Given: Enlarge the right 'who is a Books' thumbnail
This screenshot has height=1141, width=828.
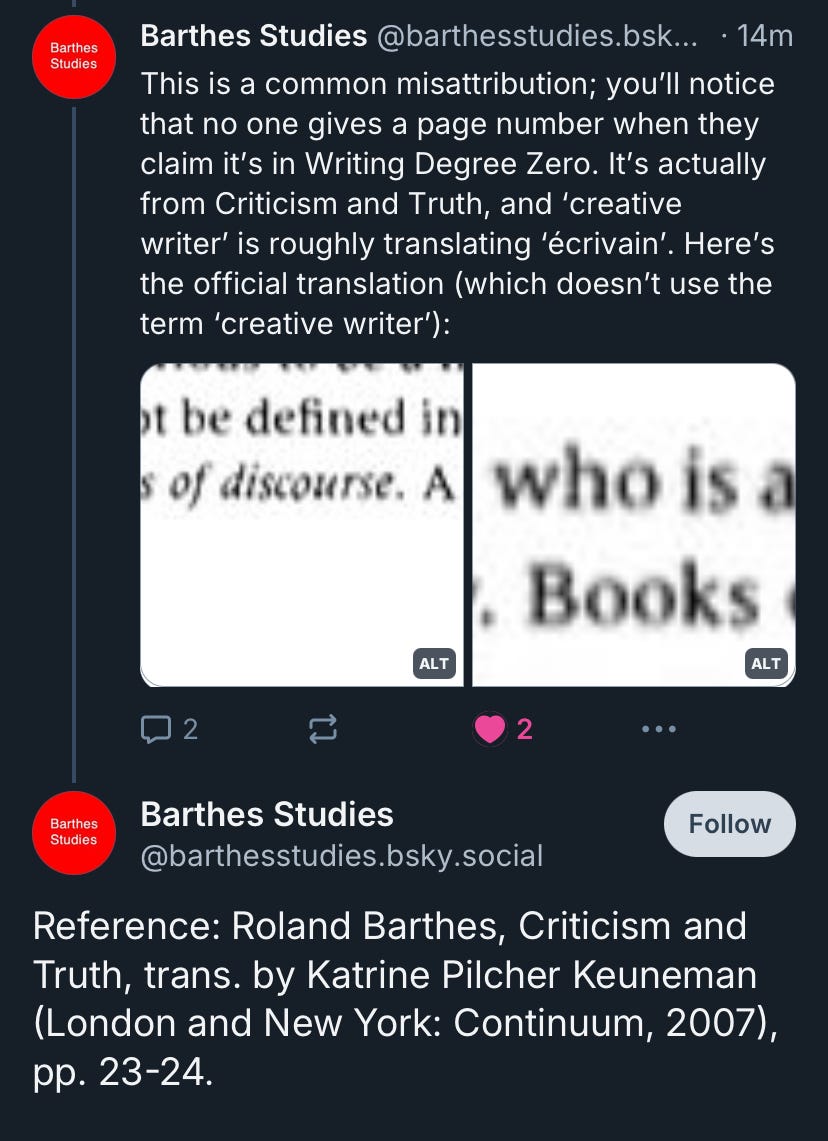Looking at the screenshot, I should pos(634,525).
